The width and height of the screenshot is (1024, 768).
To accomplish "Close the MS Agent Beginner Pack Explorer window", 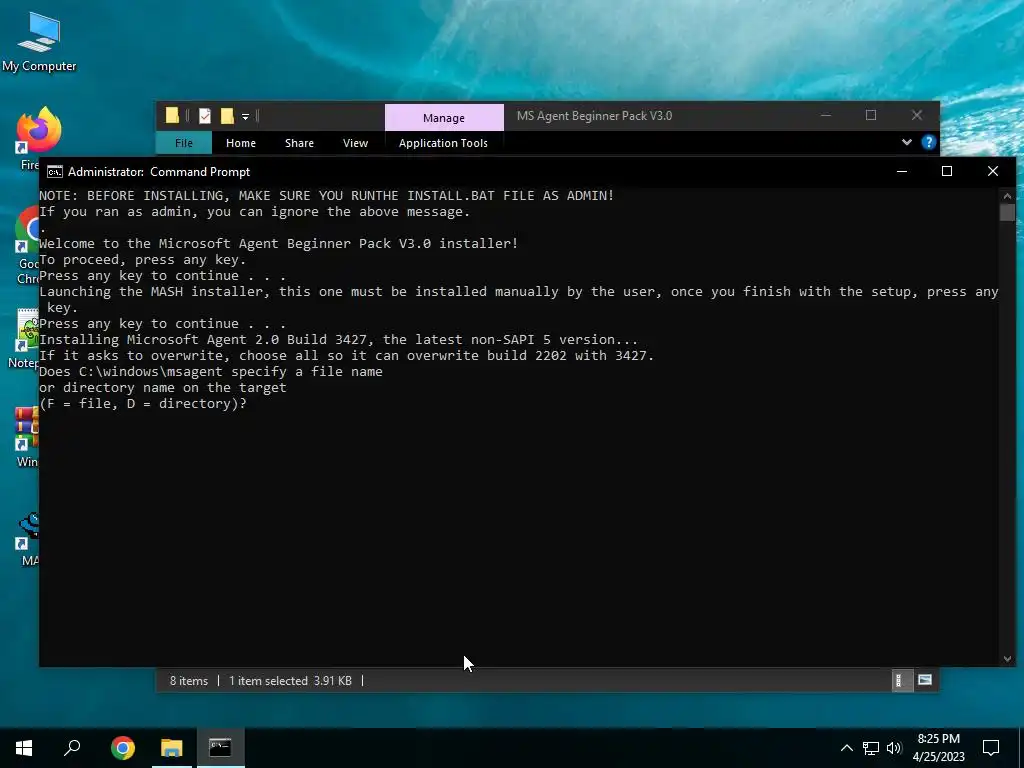I will (x=917, y=115).
